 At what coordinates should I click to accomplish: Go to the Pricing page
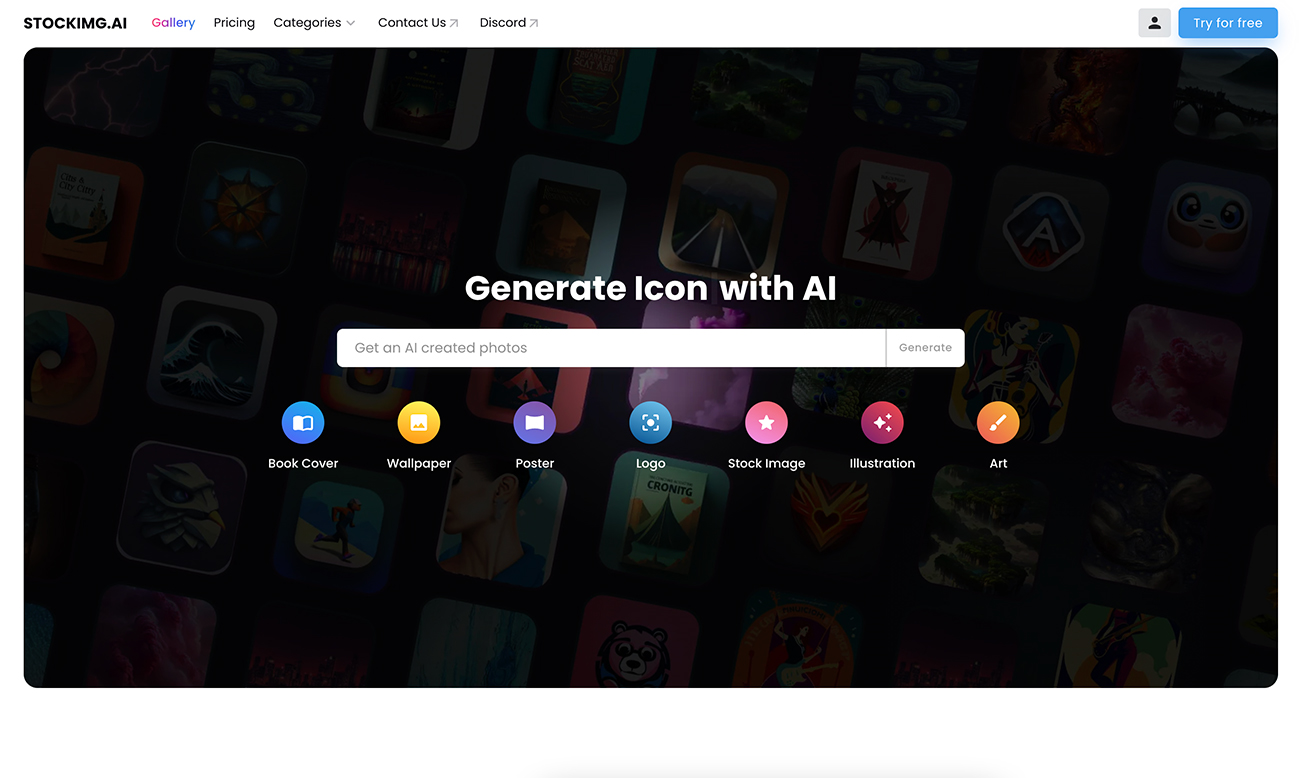point(234,23)
